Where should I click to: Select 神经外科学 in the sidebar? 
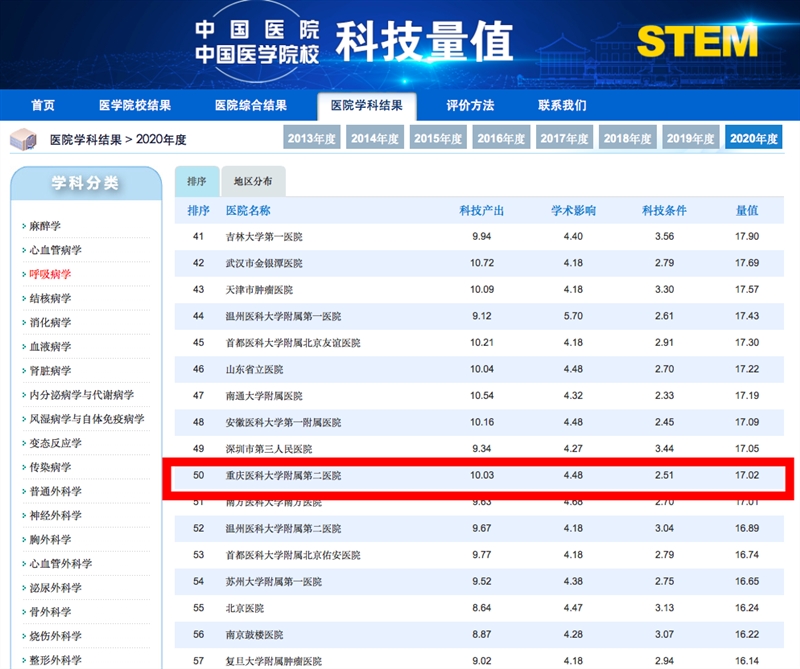coord(55,516)
